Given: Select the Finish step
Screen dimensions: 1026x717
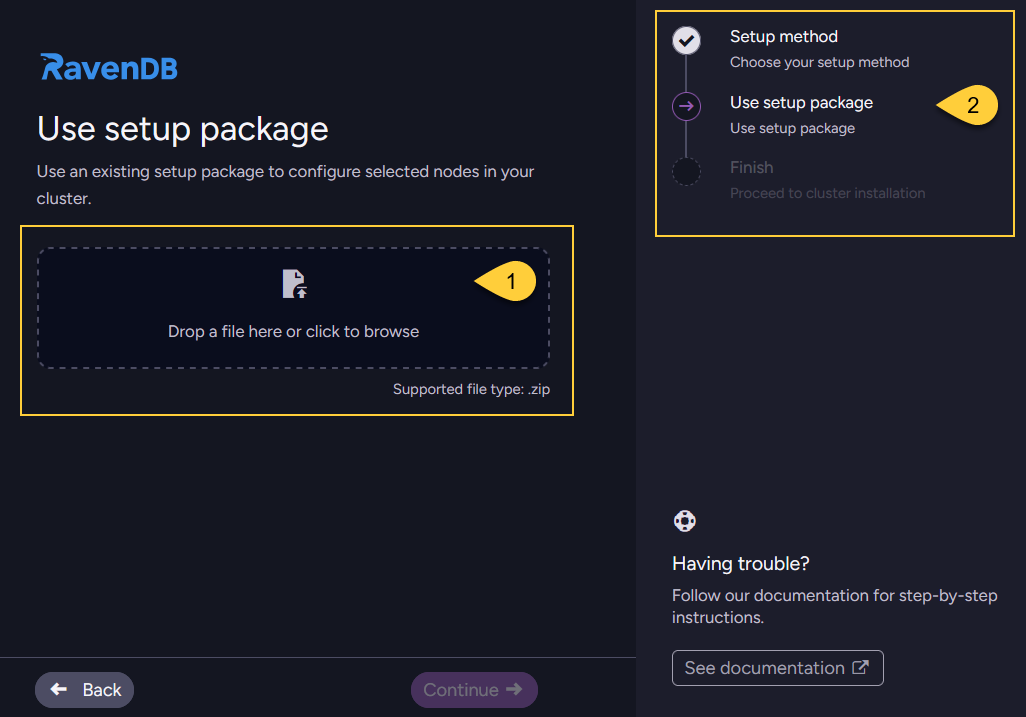Looking at the screenshot, I should (752, 167).
